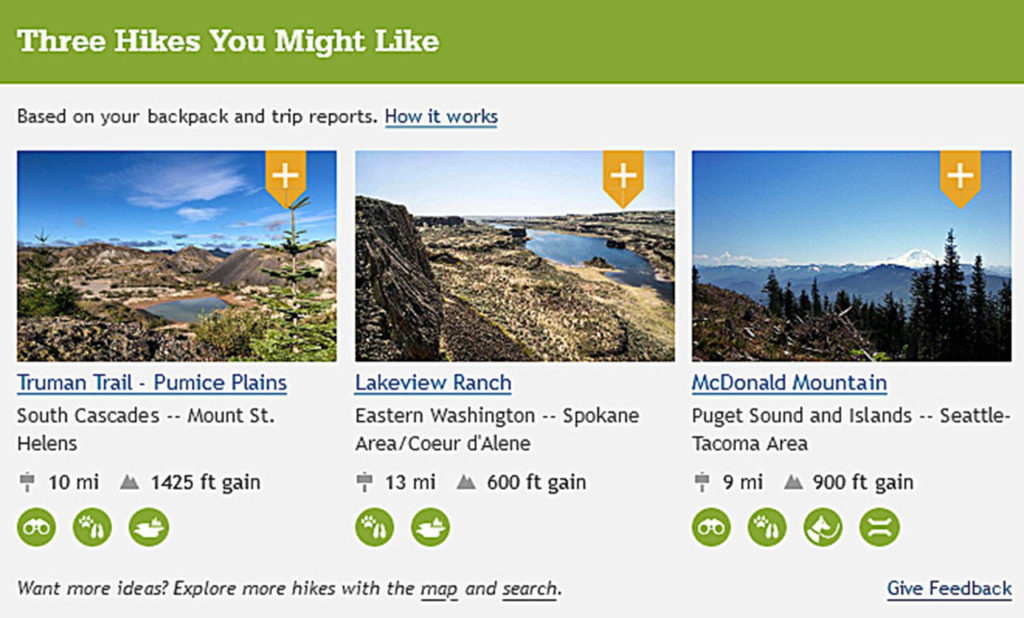Follow the "search" link for more hikes
The height and width of the screenshot is (618, 1024).
click(529, 588)
